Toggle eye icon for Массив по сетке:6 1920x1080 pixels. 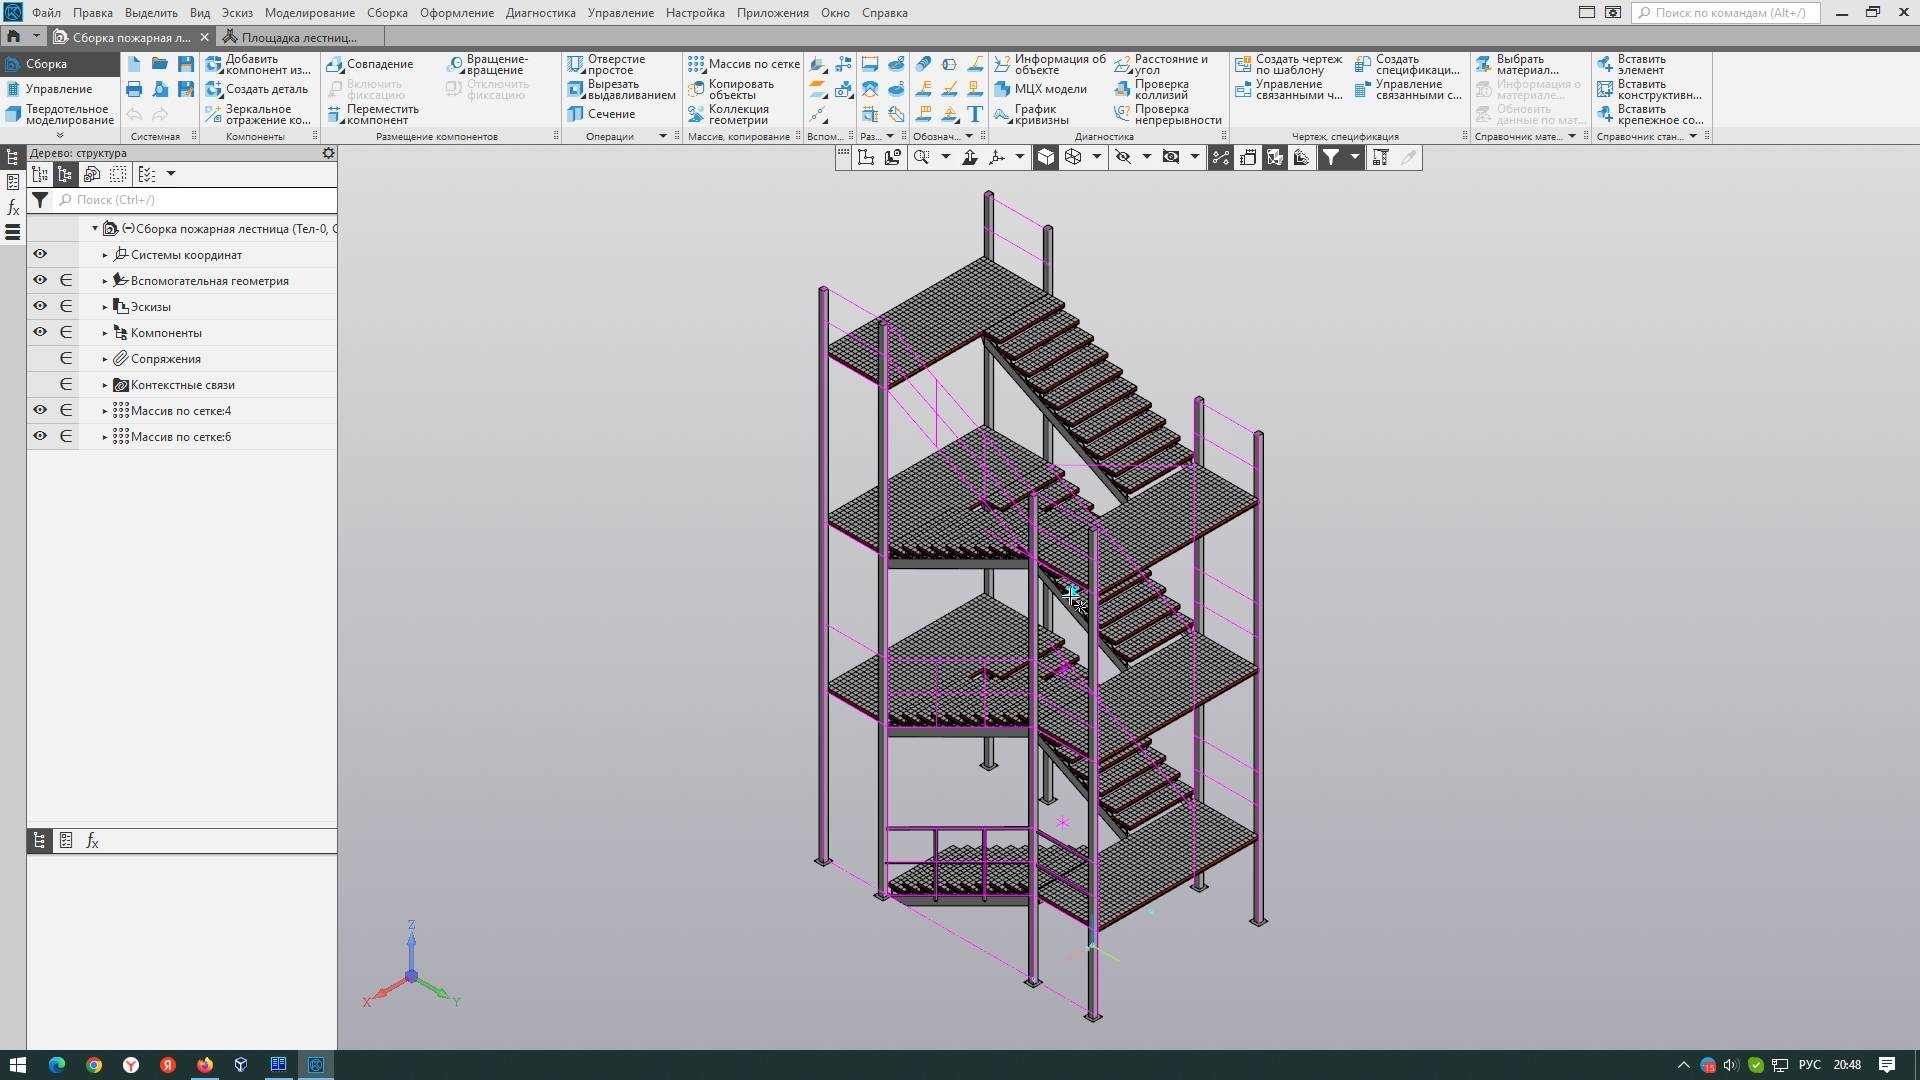[40, 436]
